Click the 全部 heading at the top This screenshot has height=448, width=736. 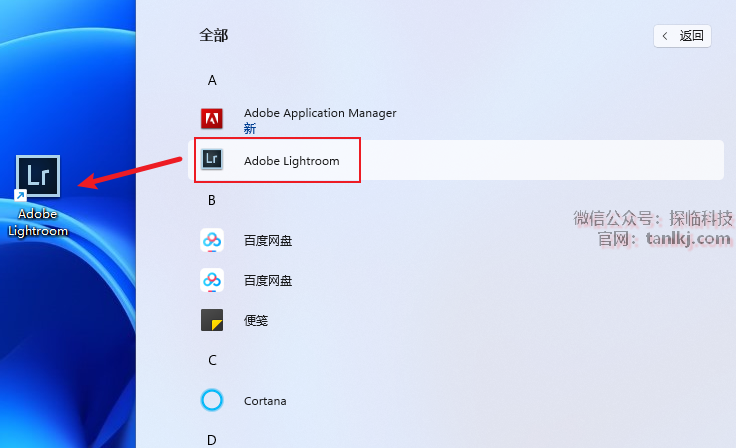coord(214,35)
